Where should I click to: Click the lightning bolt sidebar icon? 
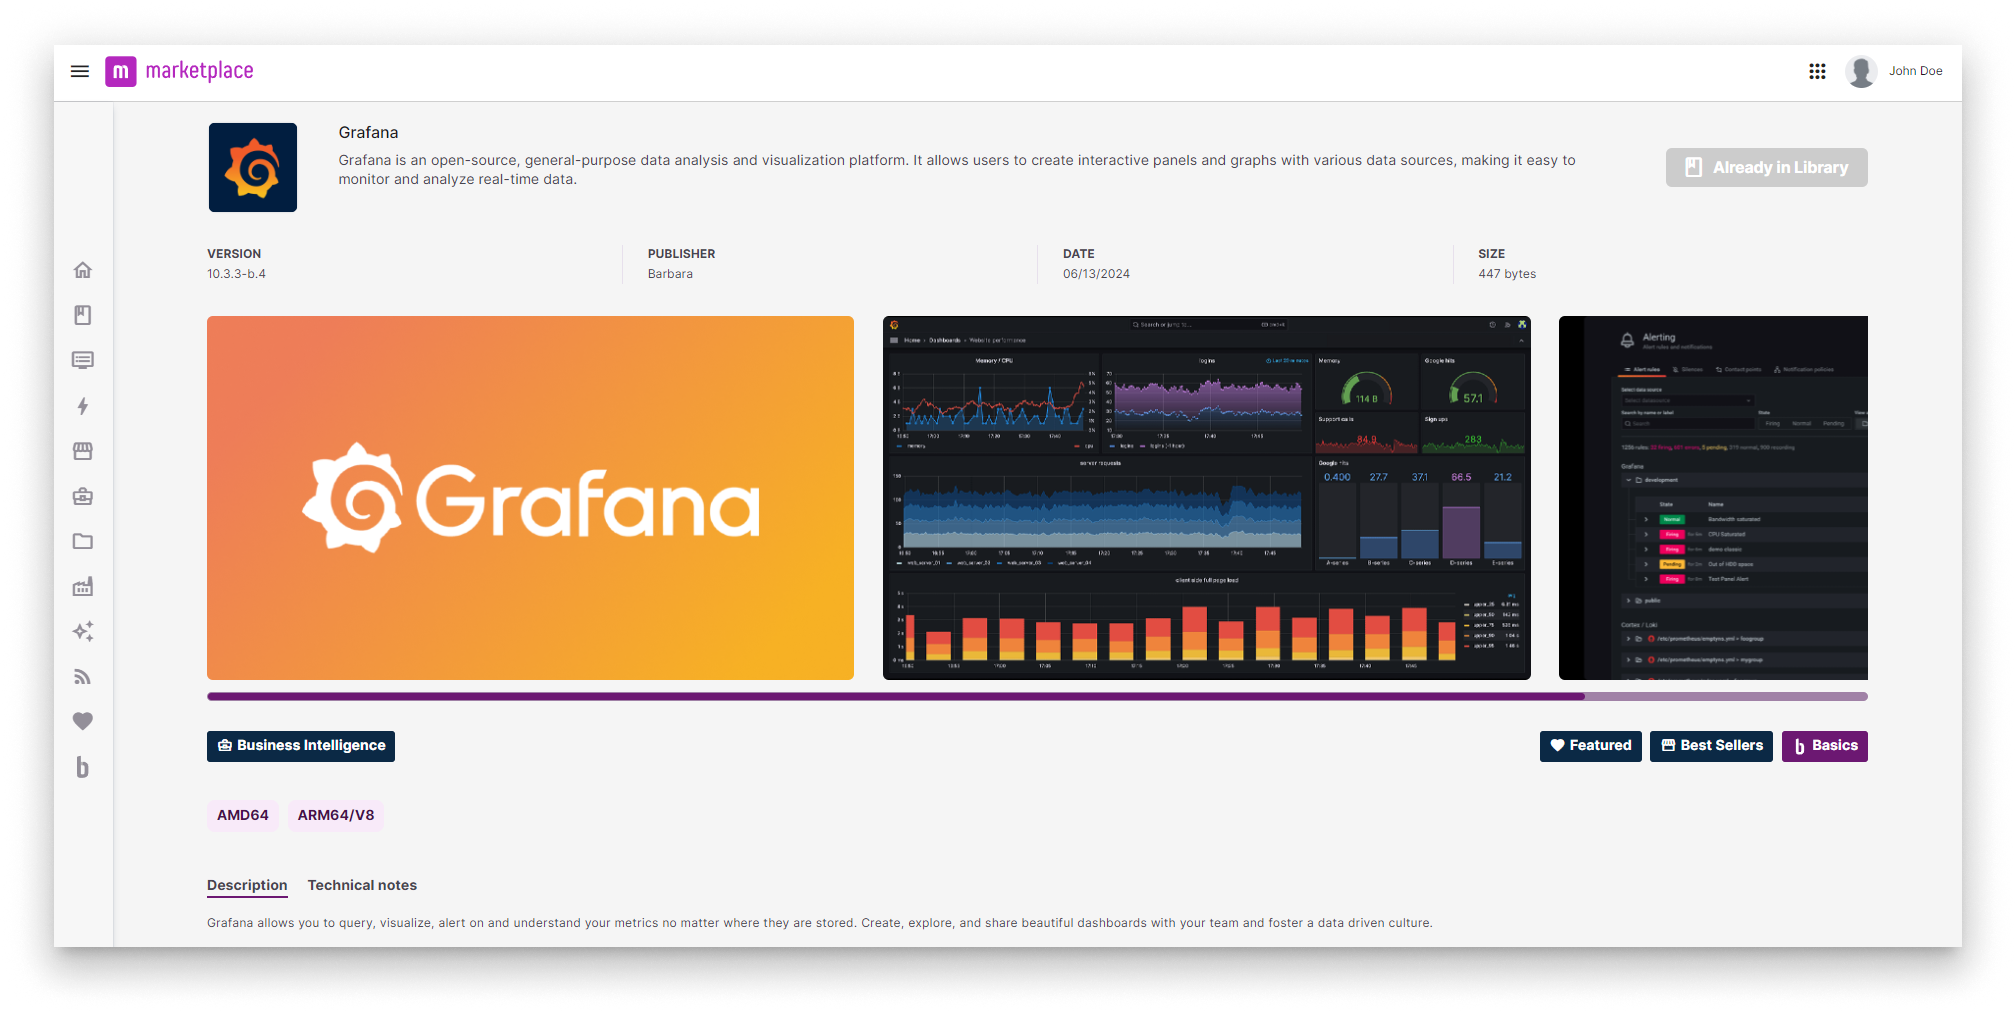pyautogui.click(x=83, y=405)
